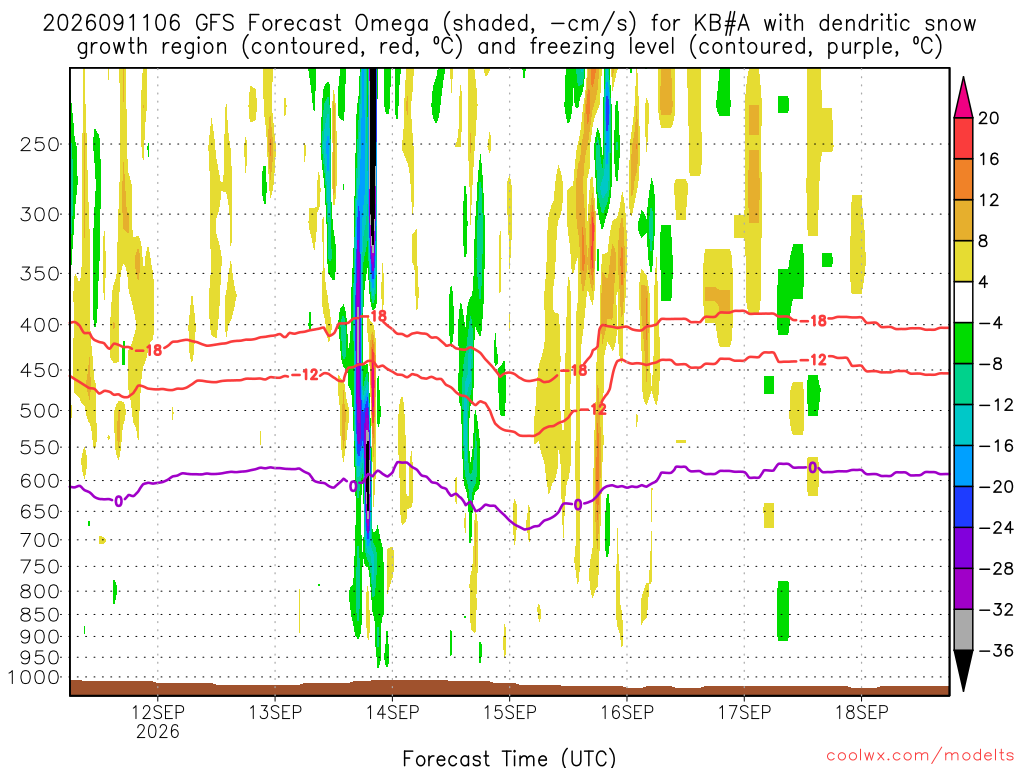
Task: Click the 12SEP 2026 axis label
Action: [x=157, y=721]
